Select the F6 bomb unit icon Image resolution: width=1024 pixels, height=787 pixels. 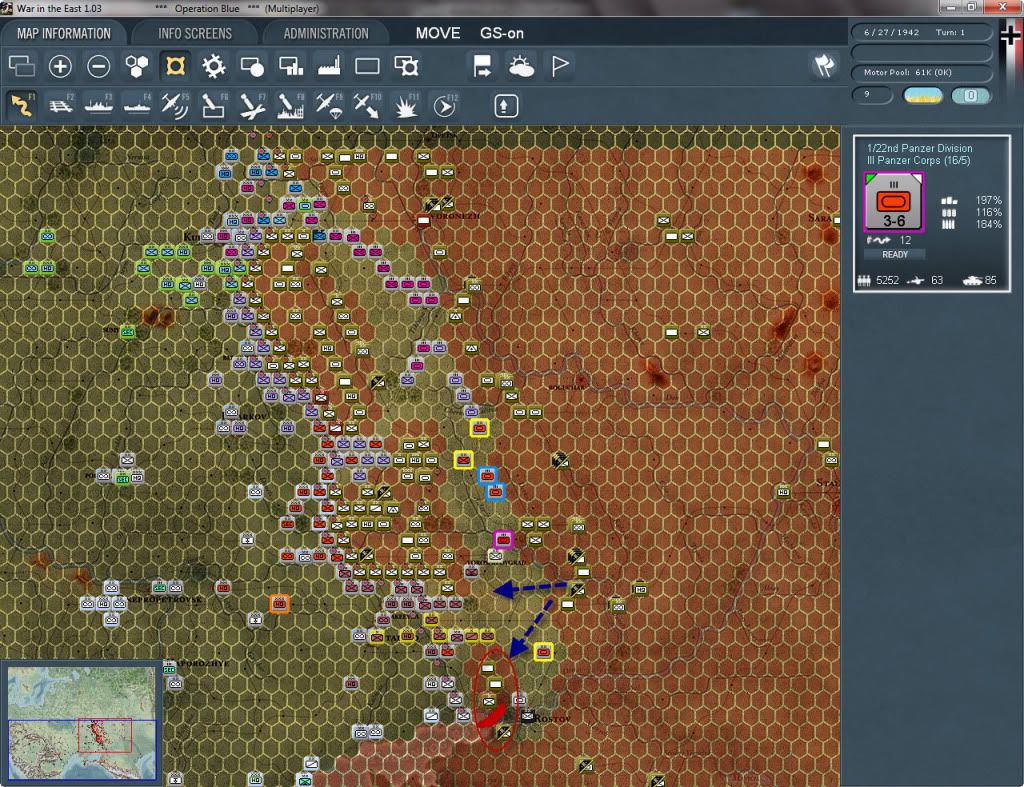tap(214, 105)
